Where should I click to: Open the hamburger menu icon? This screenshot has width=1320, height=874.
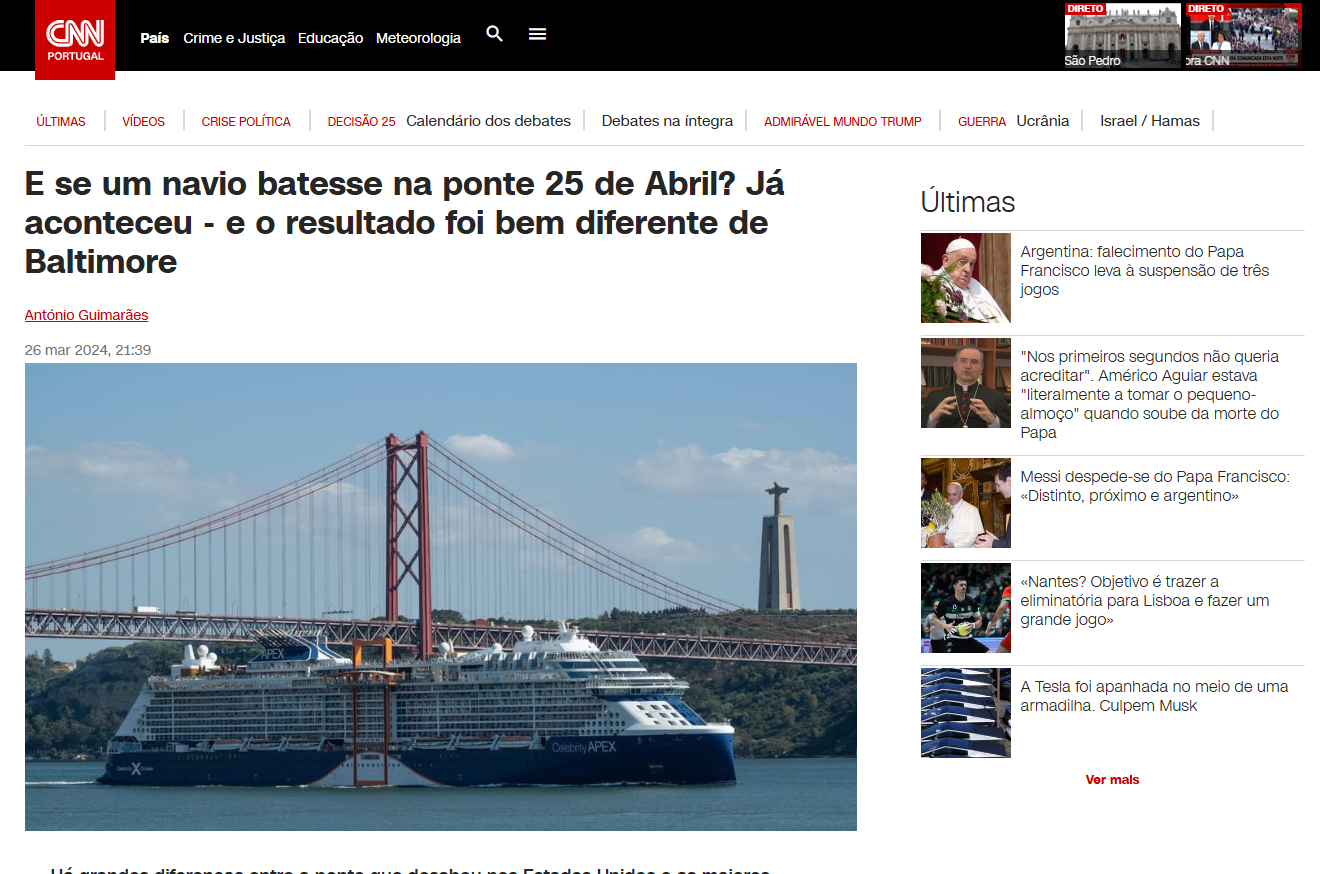tap(537, 34)
